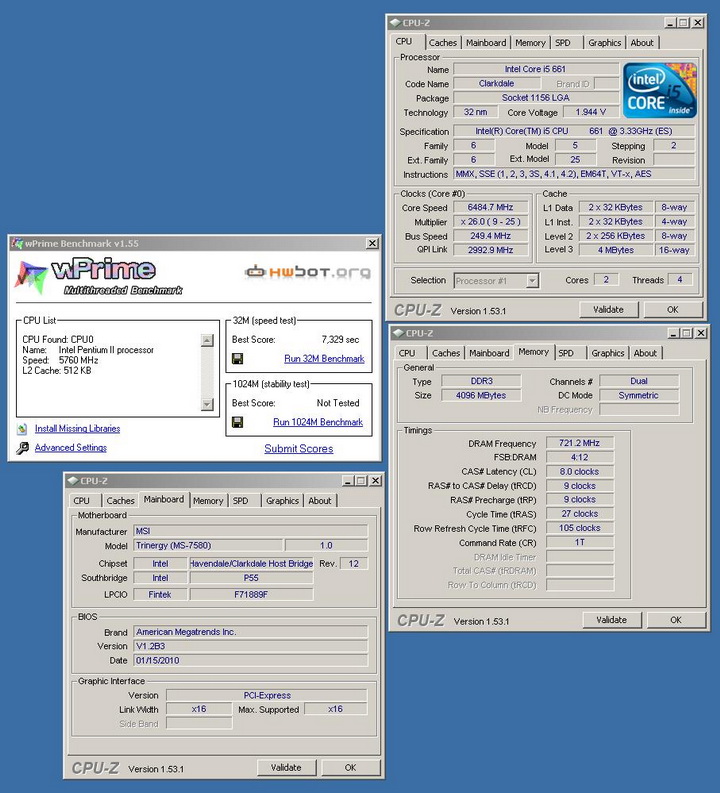Click Run 1024M Benchmark link

318,422
